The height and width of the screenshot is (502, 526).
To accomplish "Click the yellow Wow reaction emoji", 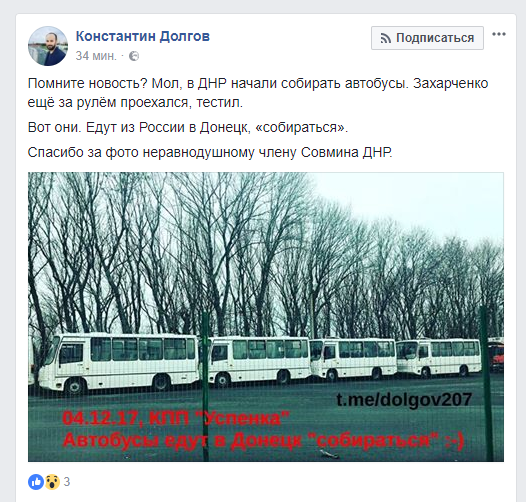I will click(52, 482).
